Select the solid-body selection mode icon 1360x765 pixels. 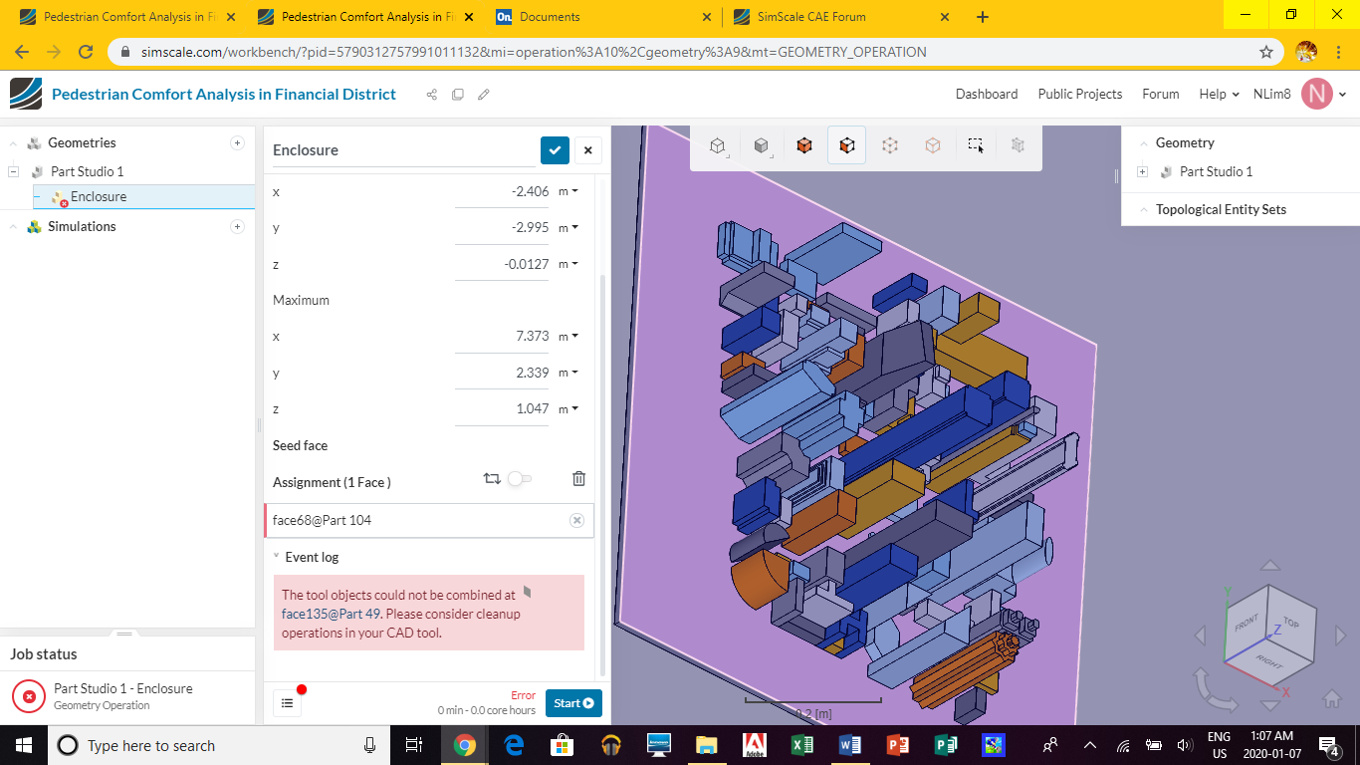pyautogui.click(x=804, y=146)
